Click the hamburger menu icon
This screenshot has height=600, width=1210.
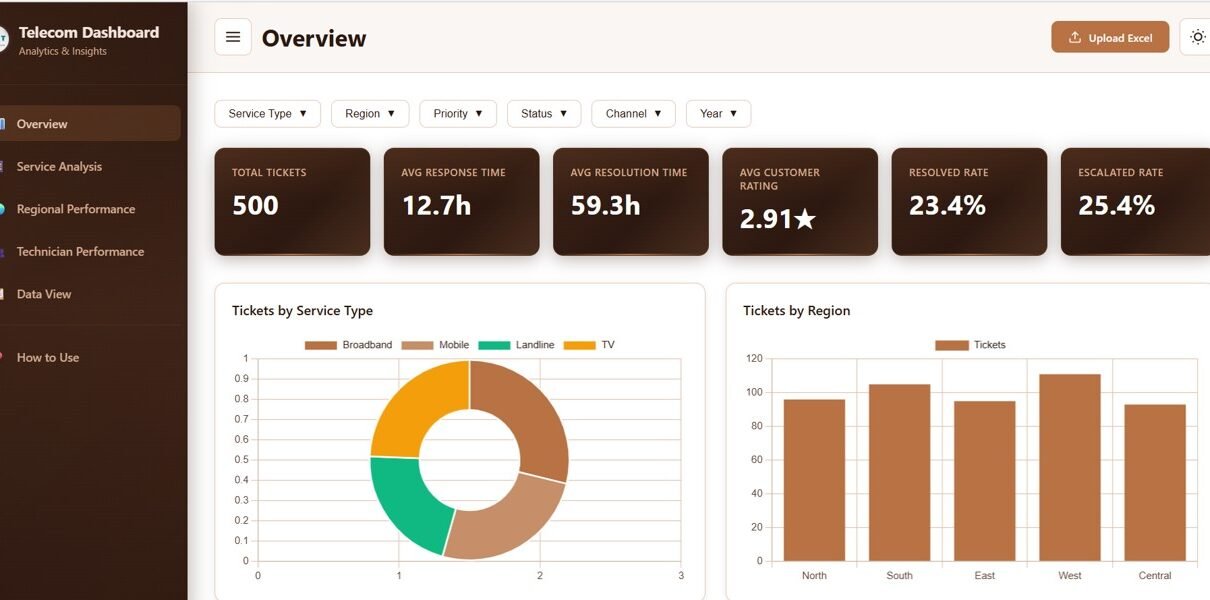click(x=233, y=37)
